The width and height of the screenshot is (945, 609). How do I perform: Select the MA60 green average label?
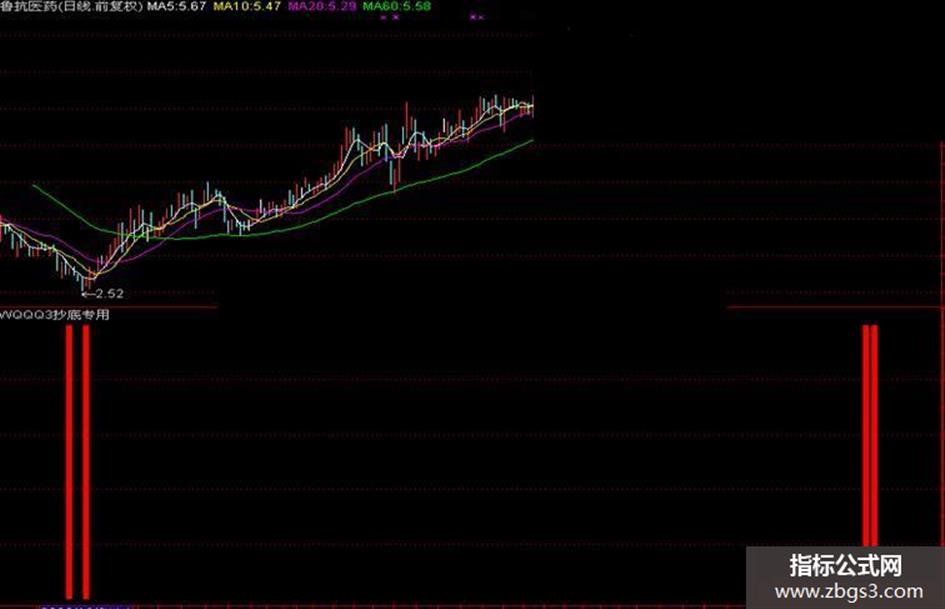point(397,6)
